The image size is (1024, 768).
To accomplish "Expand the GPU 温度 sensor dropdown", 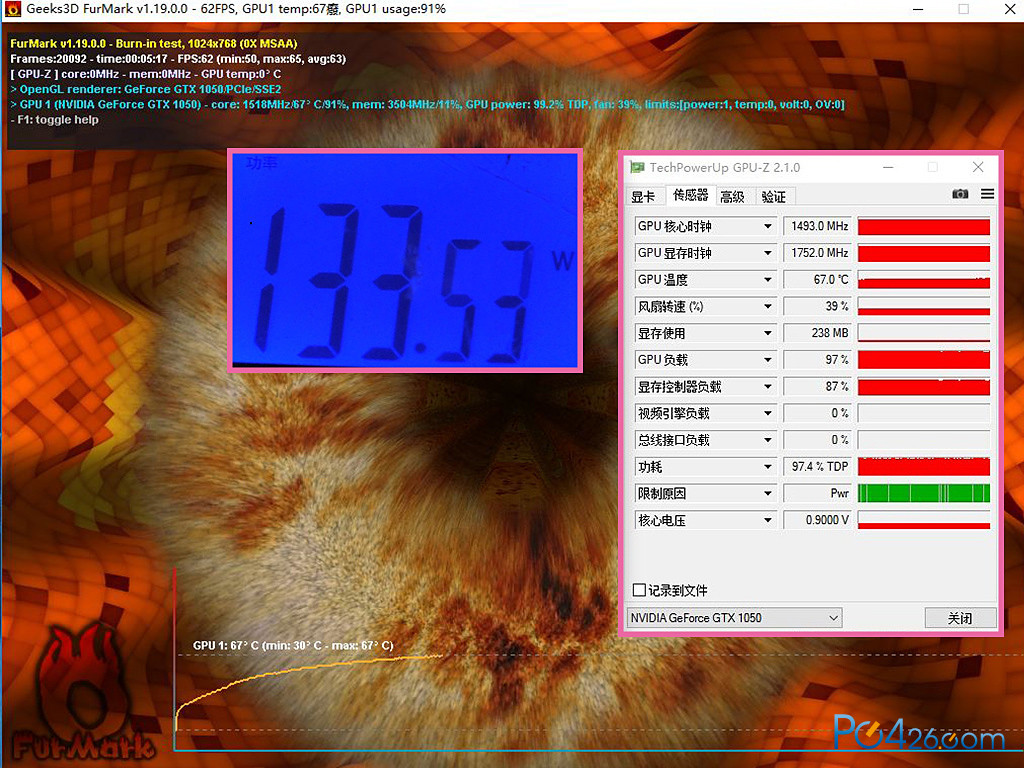I will pos(768,280).
